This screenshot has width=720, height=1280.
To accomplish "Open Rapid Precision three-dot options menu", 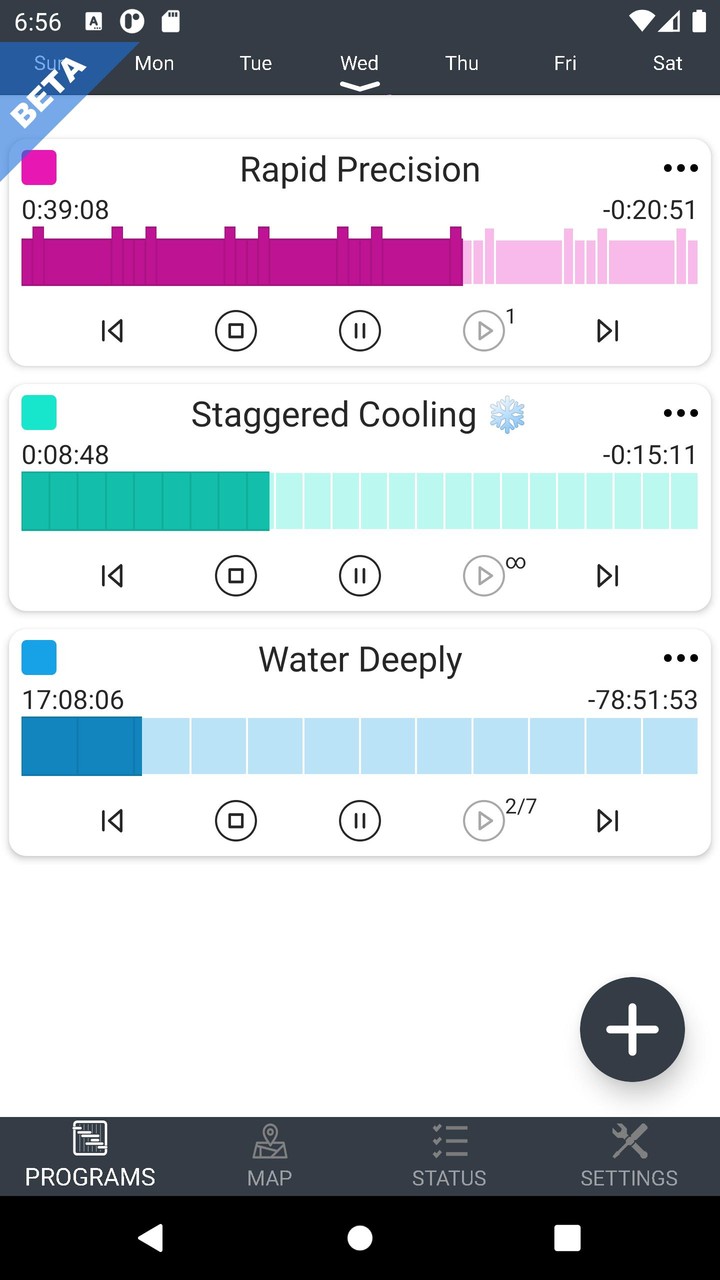I will 680,169.
